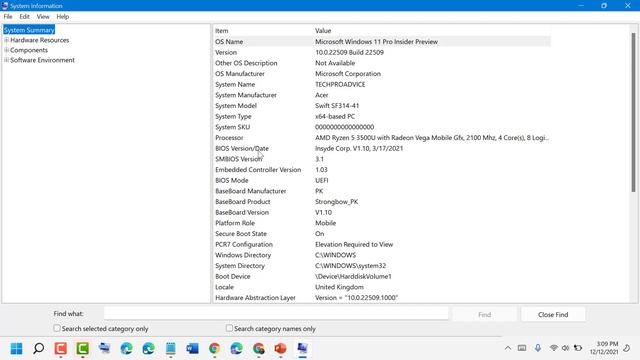Click value 10.0.22509 Build 22509
Viewport: 640px width, 360px height.
(x=349, y=52)
